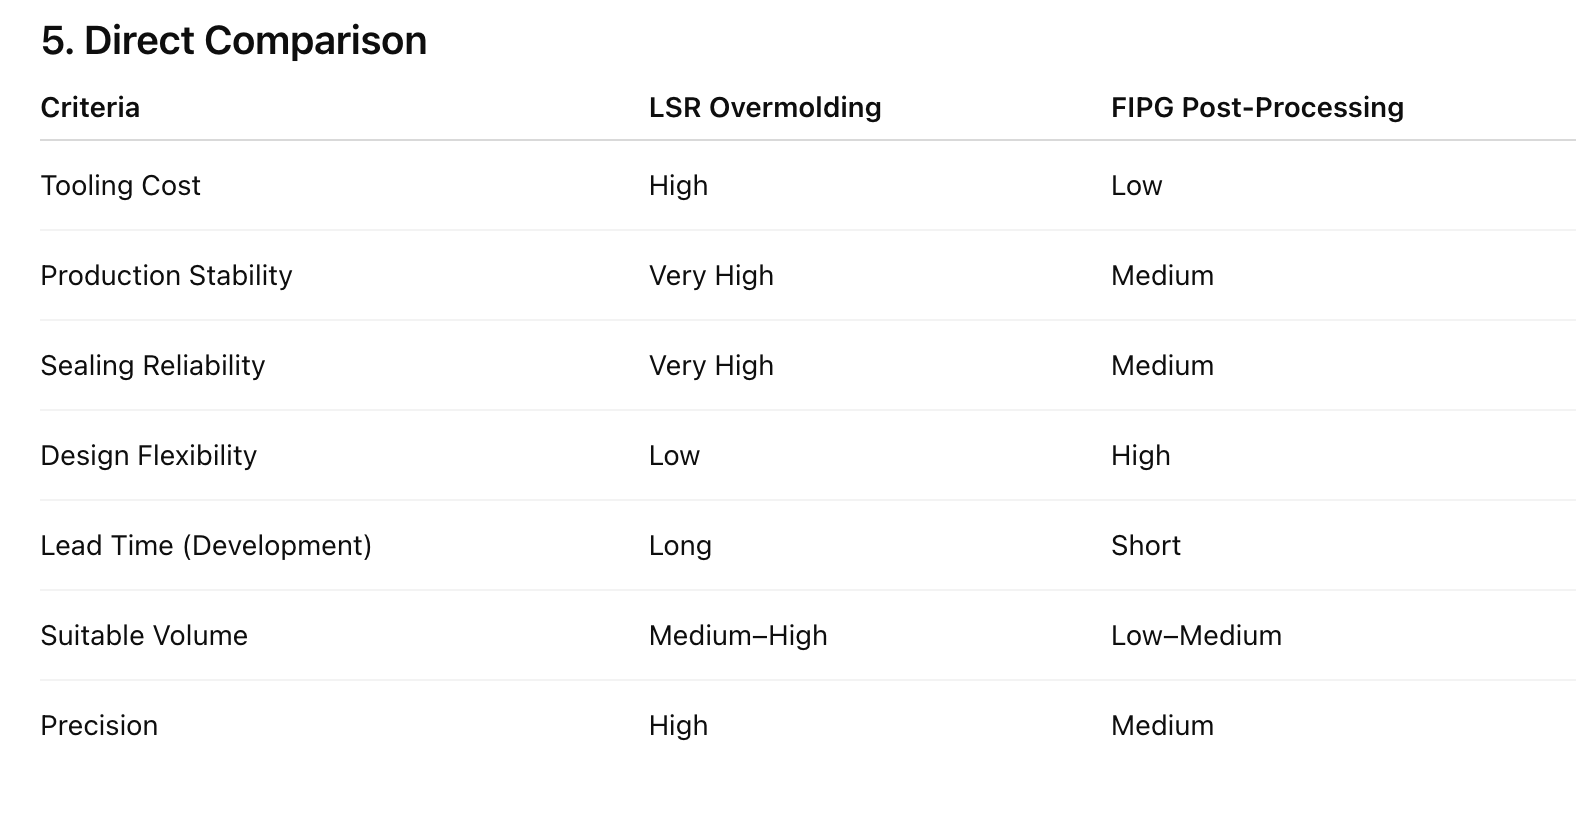The width and height of the screenshot is (1578, 826).
Task: Select the 'Lead Time (Development)' row label
Action: point(206,546)
